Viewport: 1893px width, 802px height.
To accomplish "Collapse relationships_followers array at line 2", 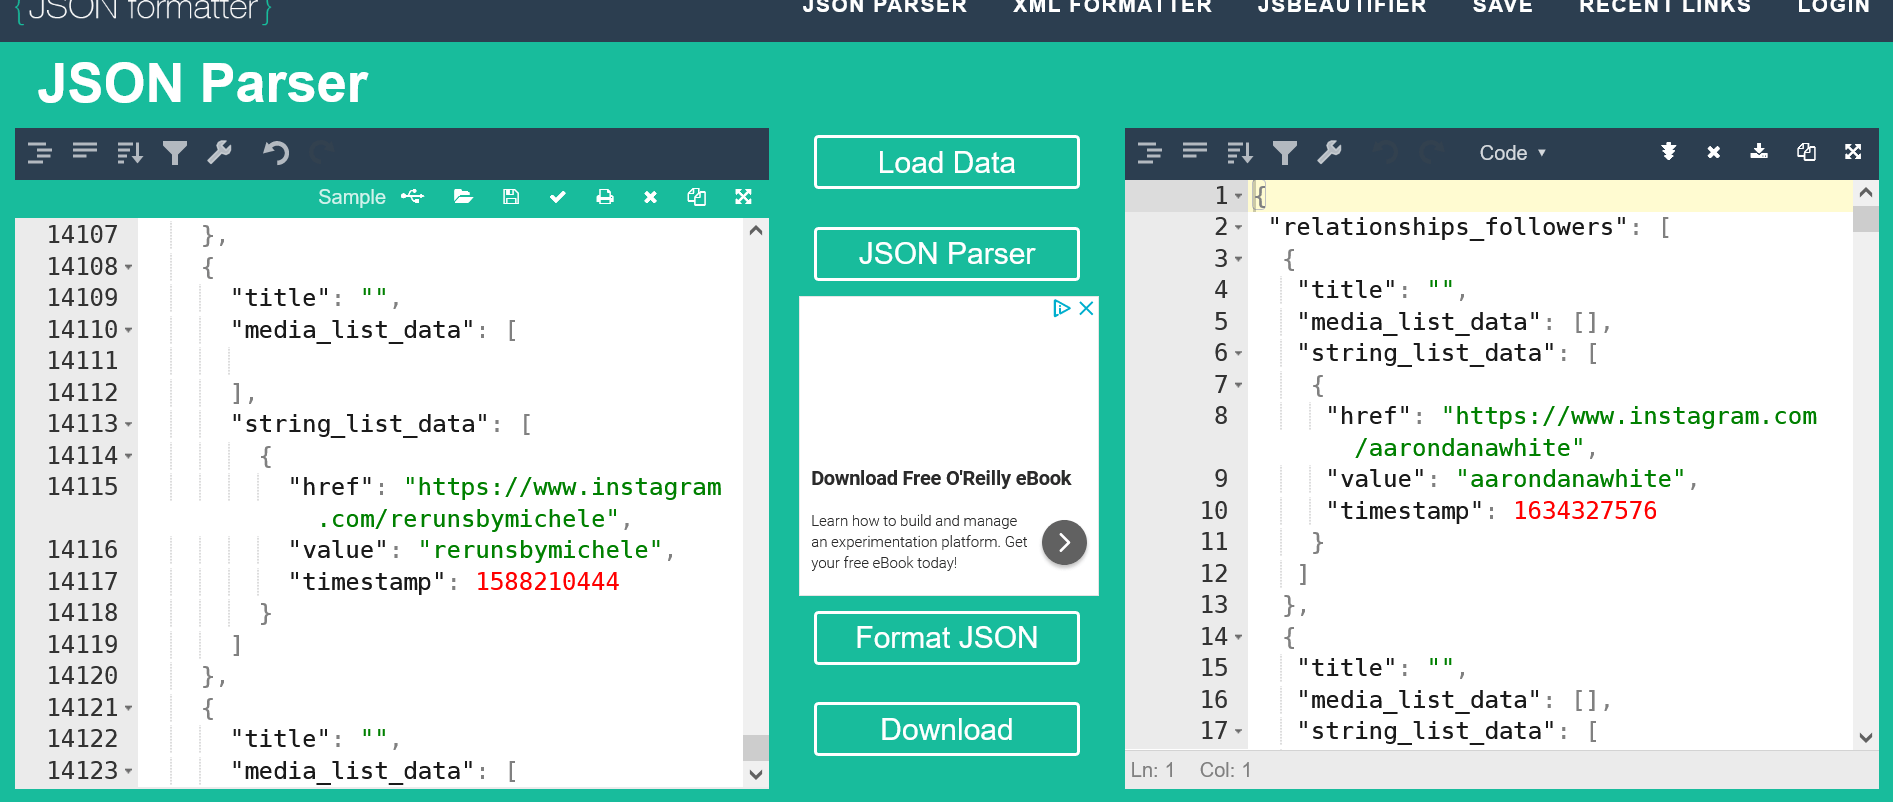I will coord(1239,228).
